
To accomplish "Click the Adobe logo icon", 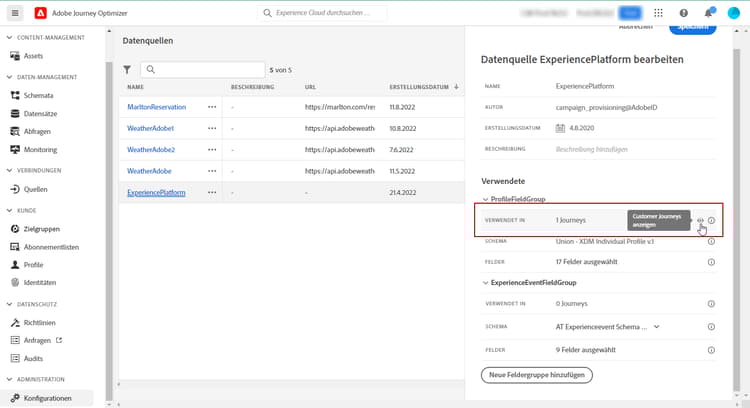I will [41, 13].
